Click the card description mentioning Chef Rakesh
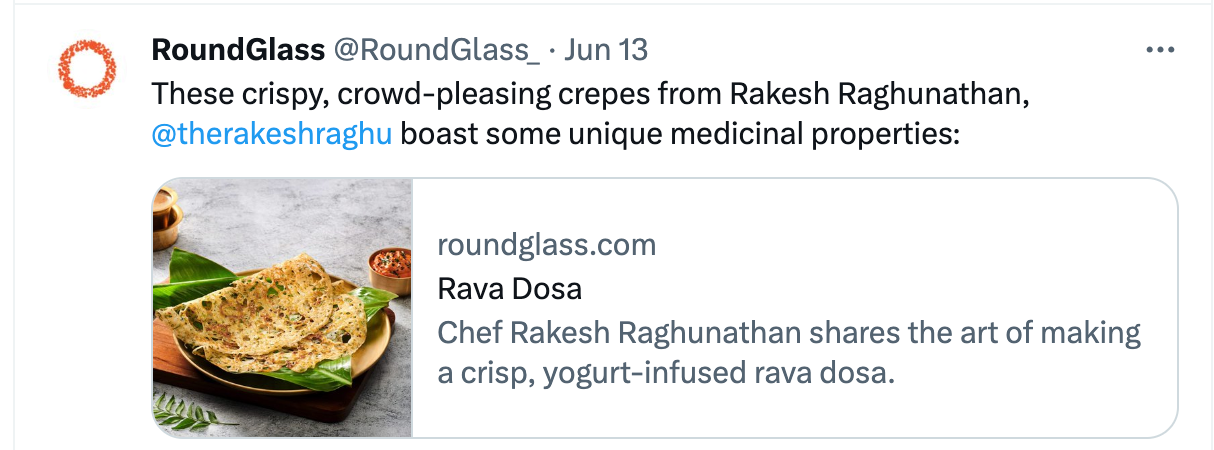This screenshot has height=450, width=1214. coord(789,333)
